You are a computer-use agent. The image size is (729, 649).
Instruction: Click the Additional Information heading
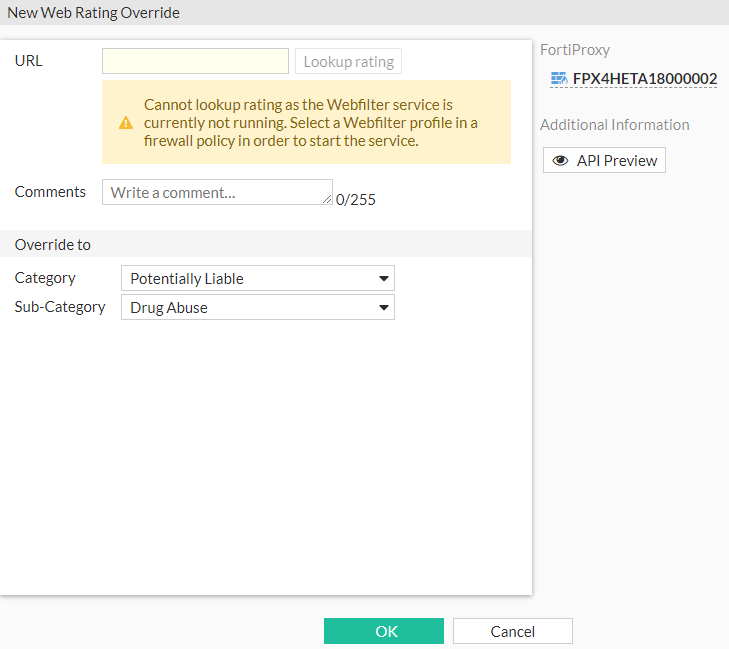tap(614, 125)
